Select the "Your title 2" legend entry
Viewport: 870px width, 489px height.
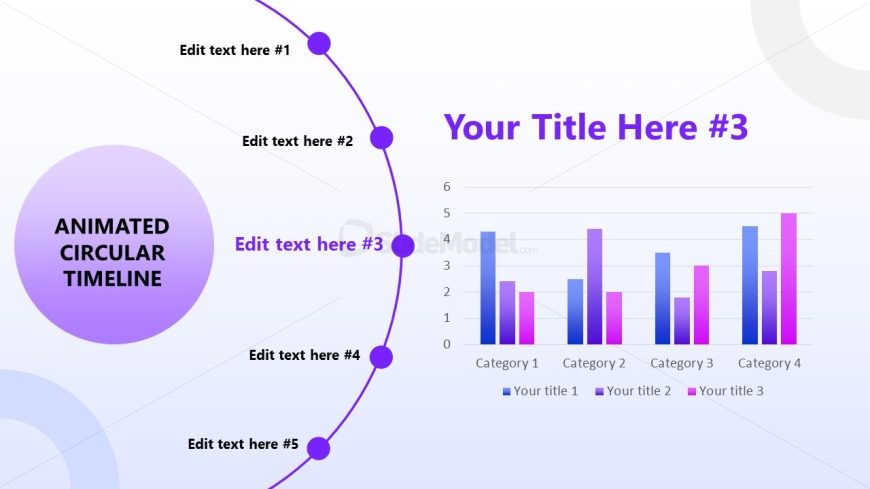pos(635,391)
